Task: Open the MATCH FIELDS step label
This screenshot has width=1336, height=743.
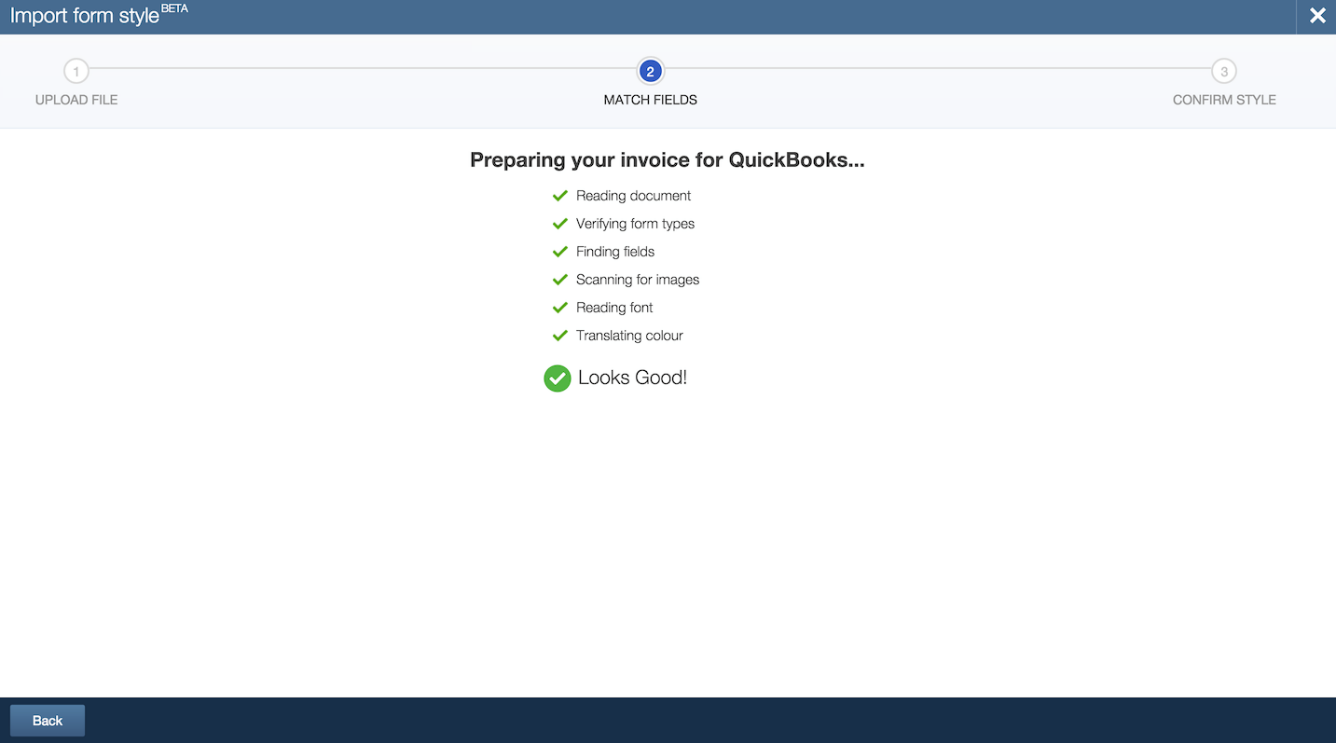Action: (650, 100)
